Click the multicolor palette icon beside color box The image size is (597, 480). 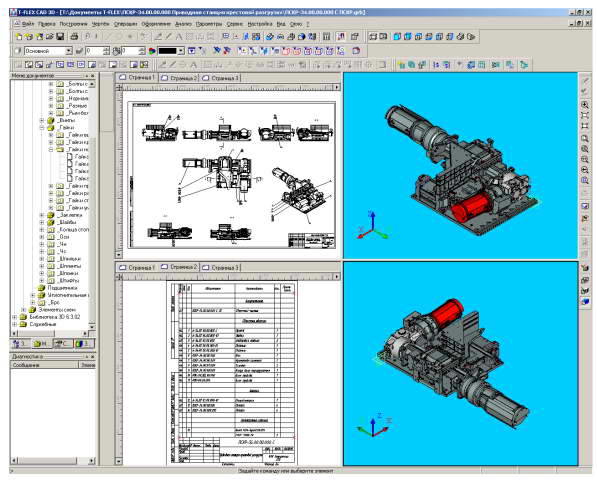coord(152,51)
